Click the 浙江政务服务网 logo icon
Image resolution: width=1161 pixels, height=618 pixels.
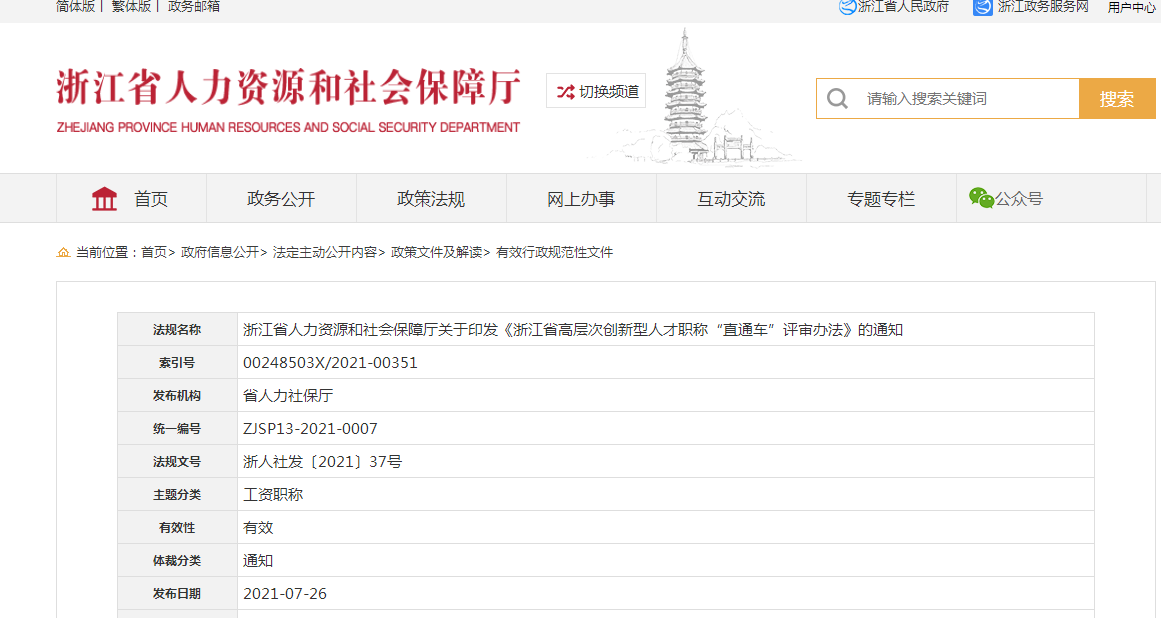[x=983, y=7]
